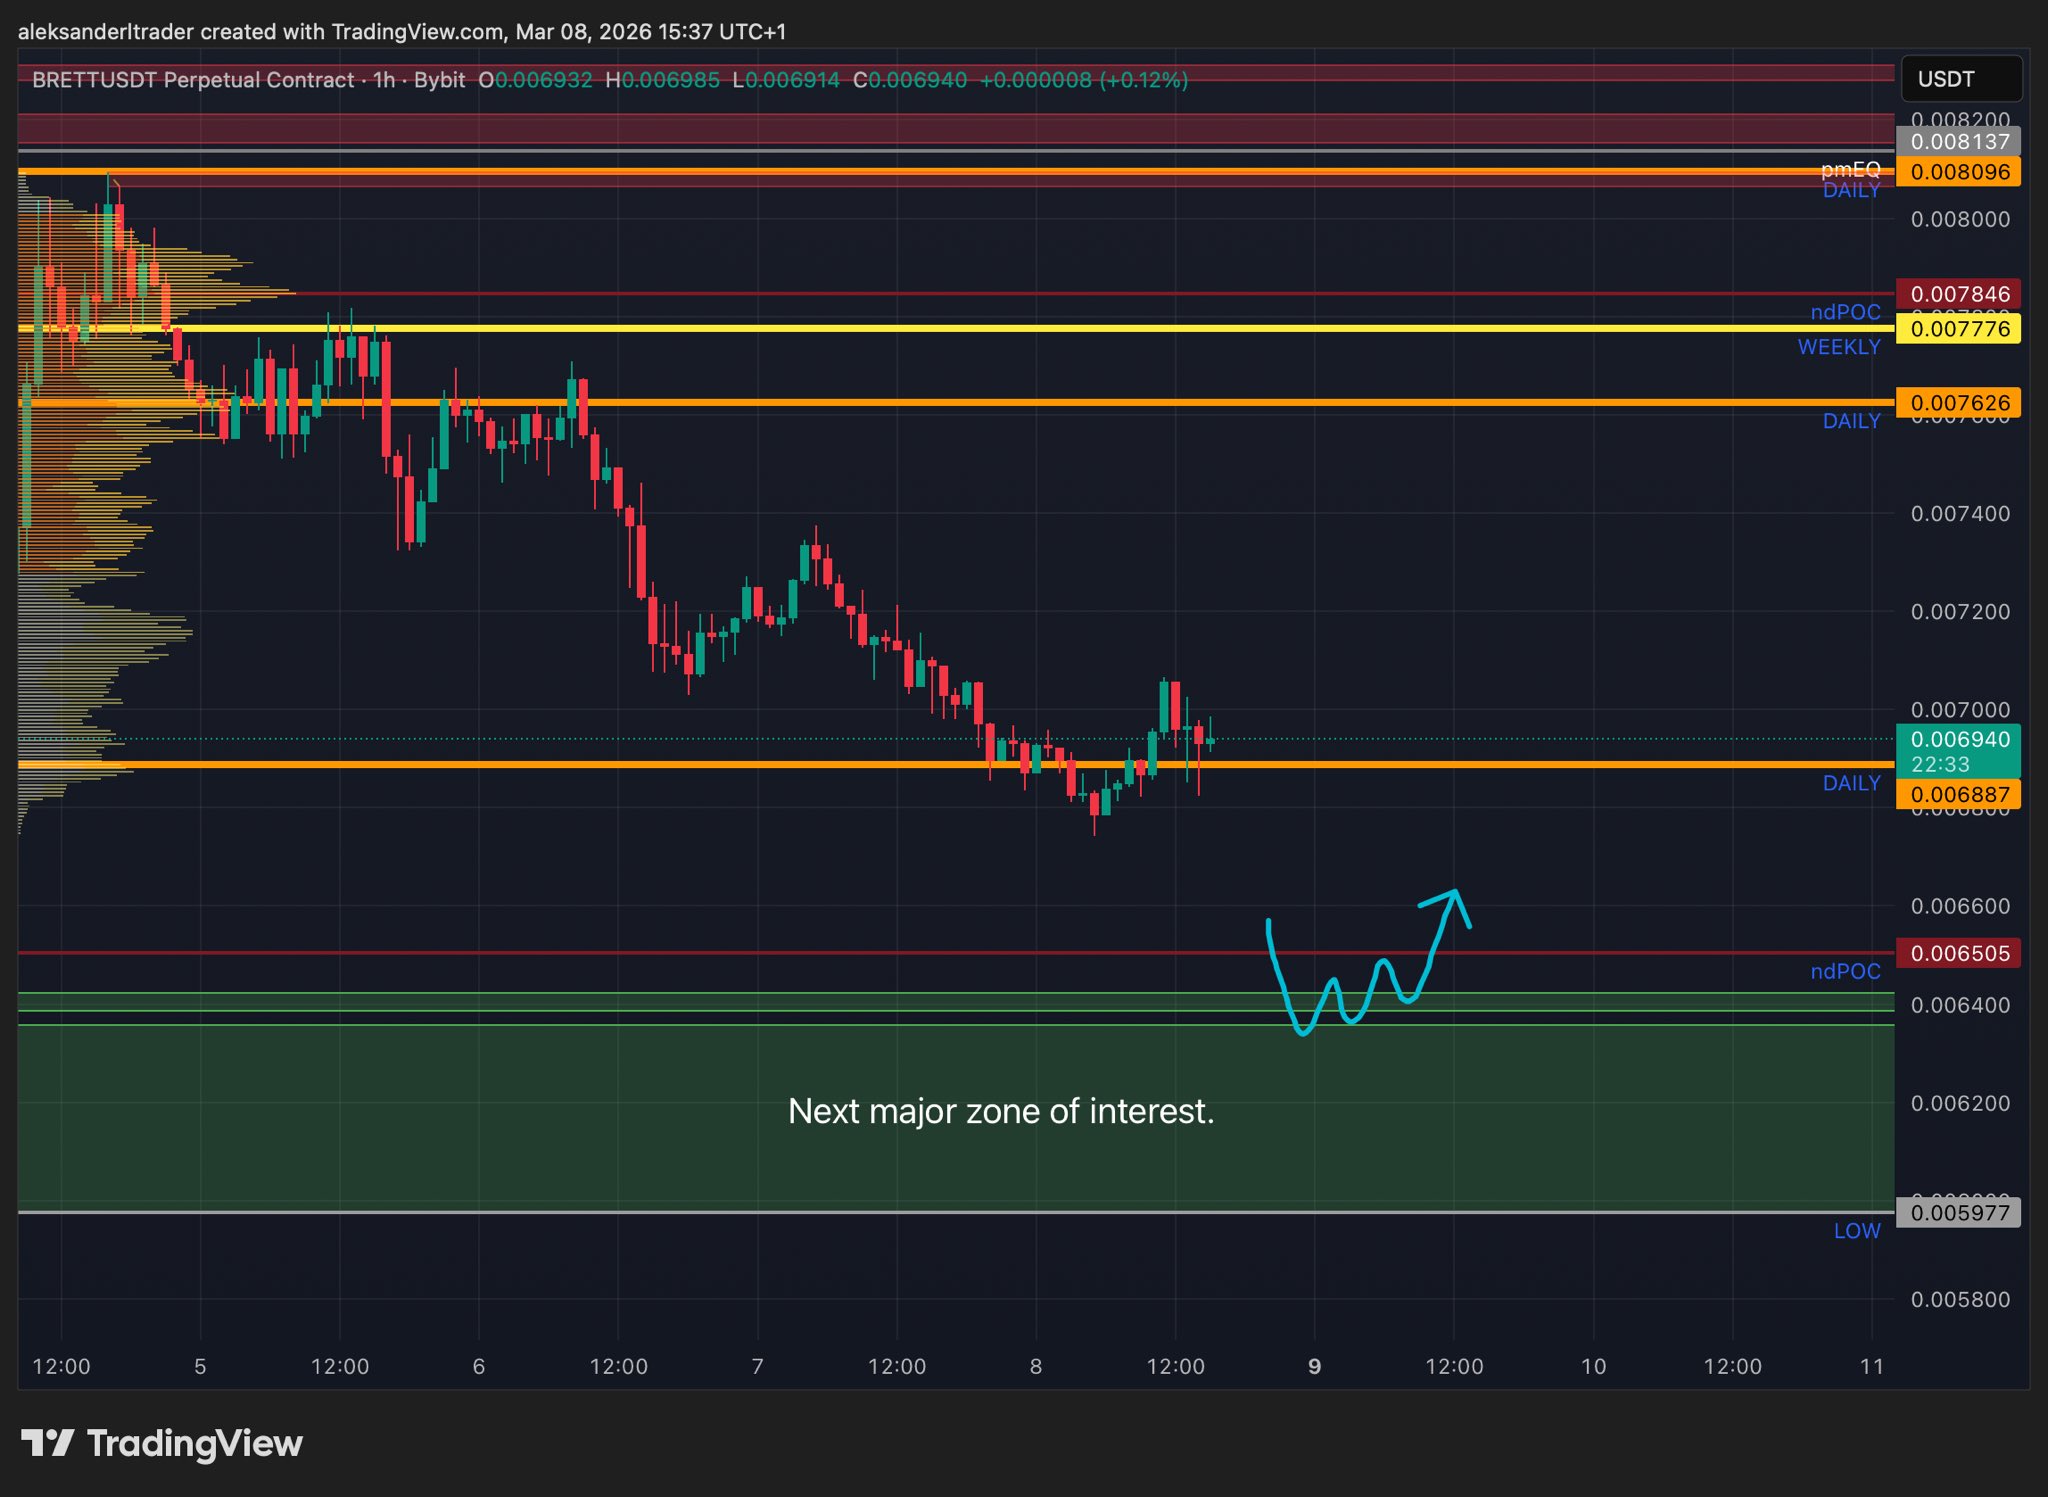Click the LOW level label

coord(1856,1231)
